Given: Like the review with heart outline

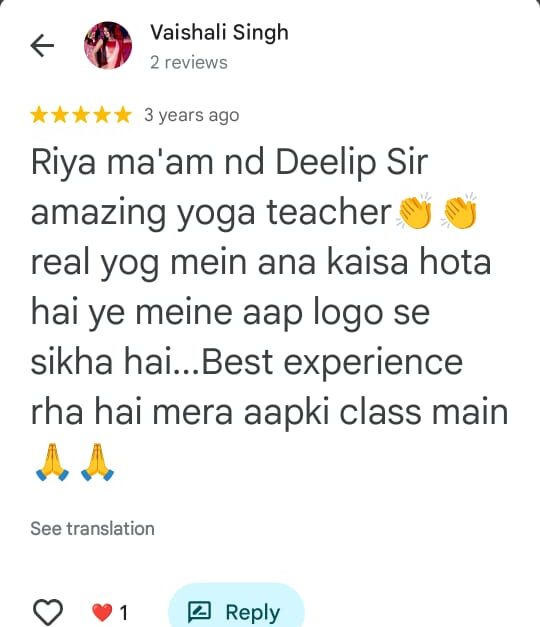Looking at the screenshot, I should pyautogui.click(x=48, y=612).
